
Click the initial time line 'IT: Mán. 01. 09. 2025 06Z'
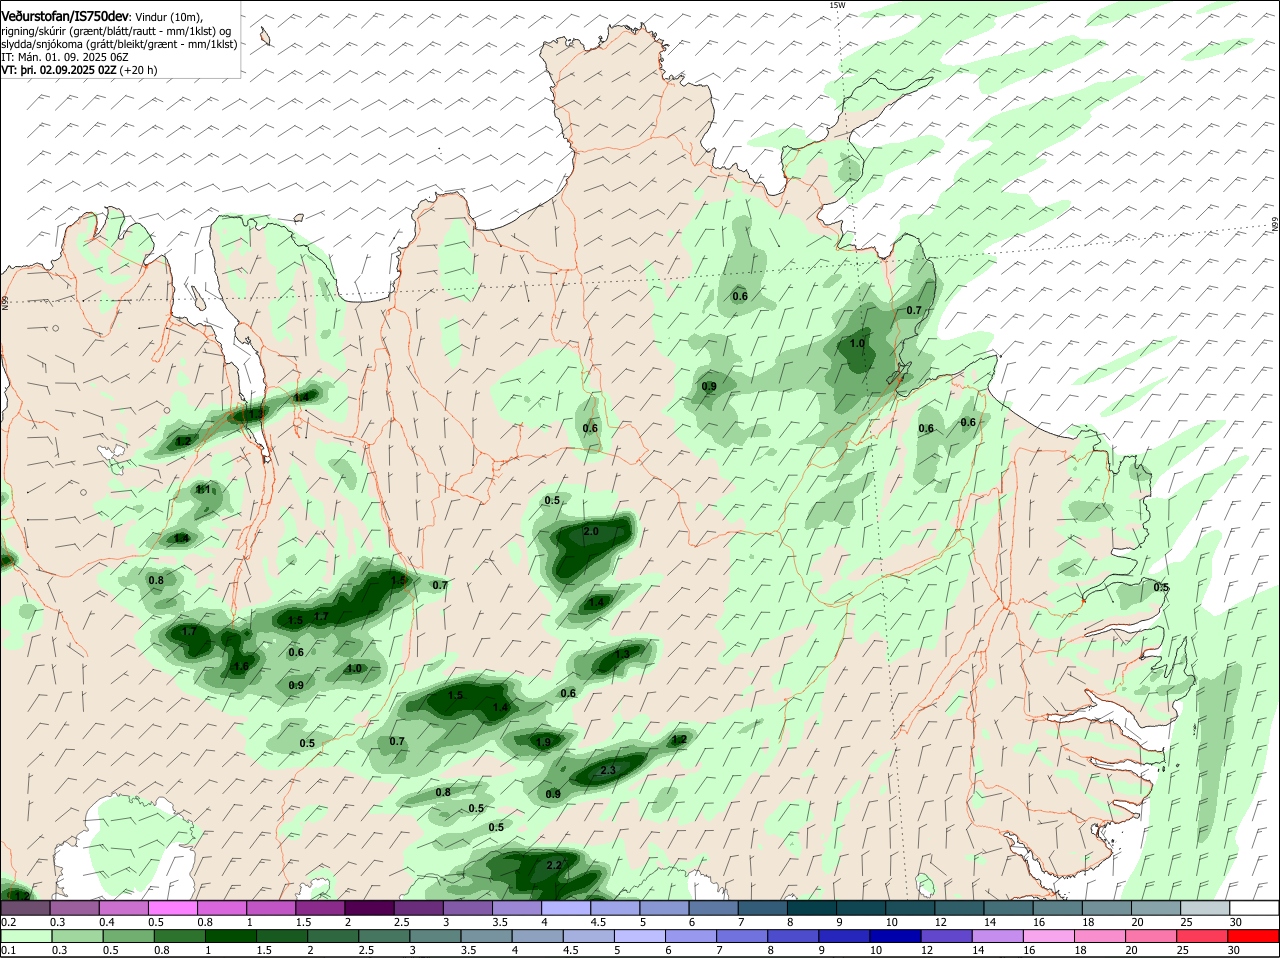click(67, 57)
